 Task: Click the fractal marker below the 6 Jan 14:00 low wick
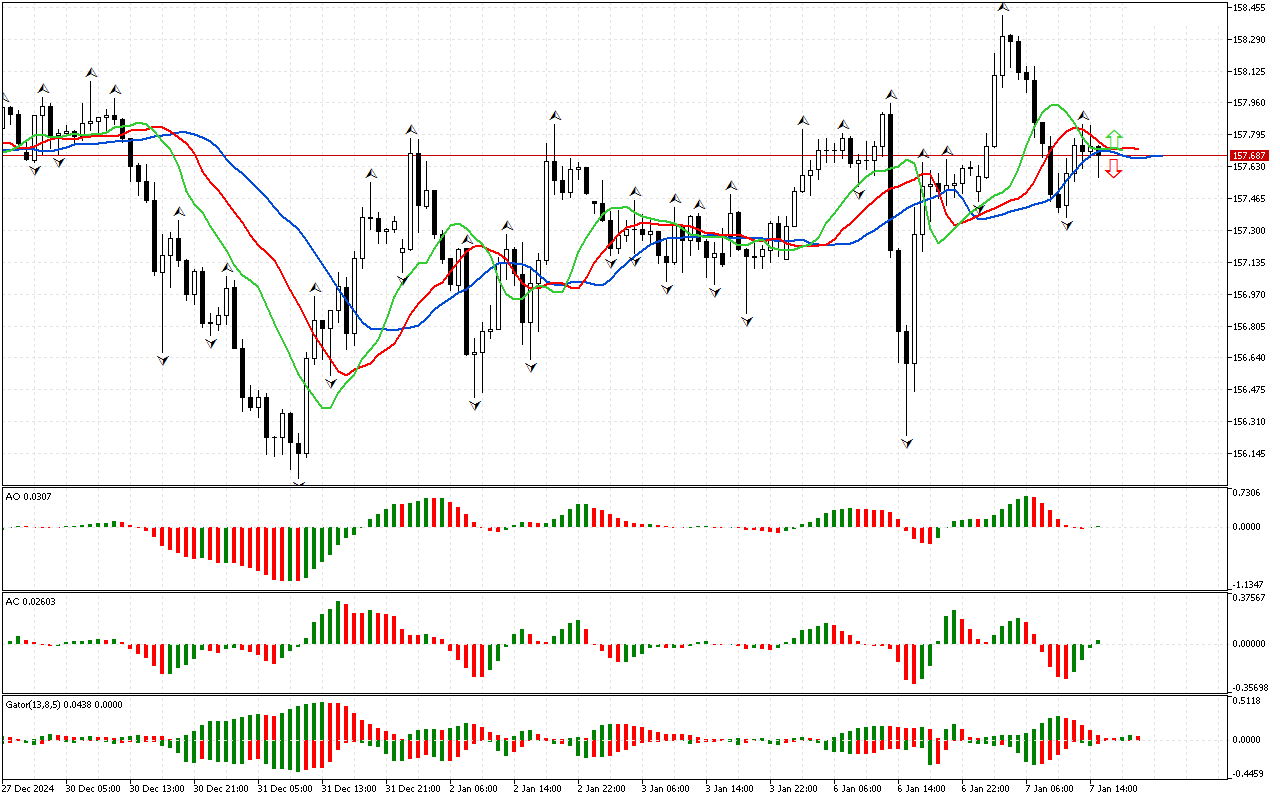pyautogui.click(x=907, y=442)
